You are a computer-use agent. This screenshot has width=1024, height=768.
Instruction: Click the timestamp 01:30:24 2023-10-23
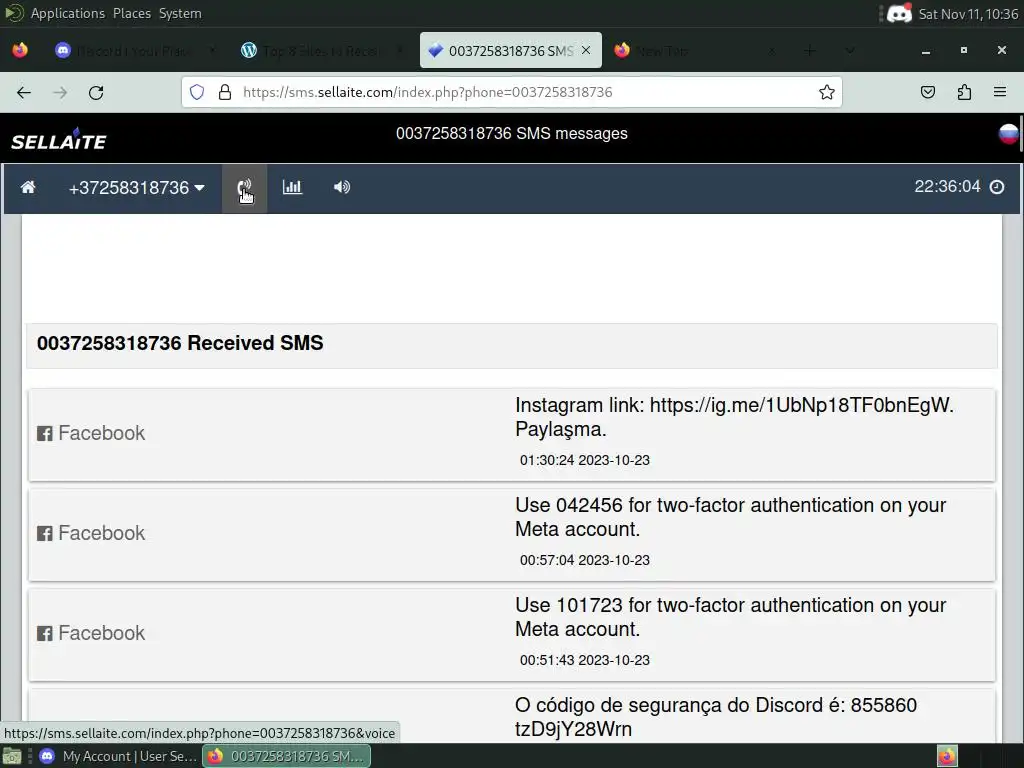click(584, 460)
